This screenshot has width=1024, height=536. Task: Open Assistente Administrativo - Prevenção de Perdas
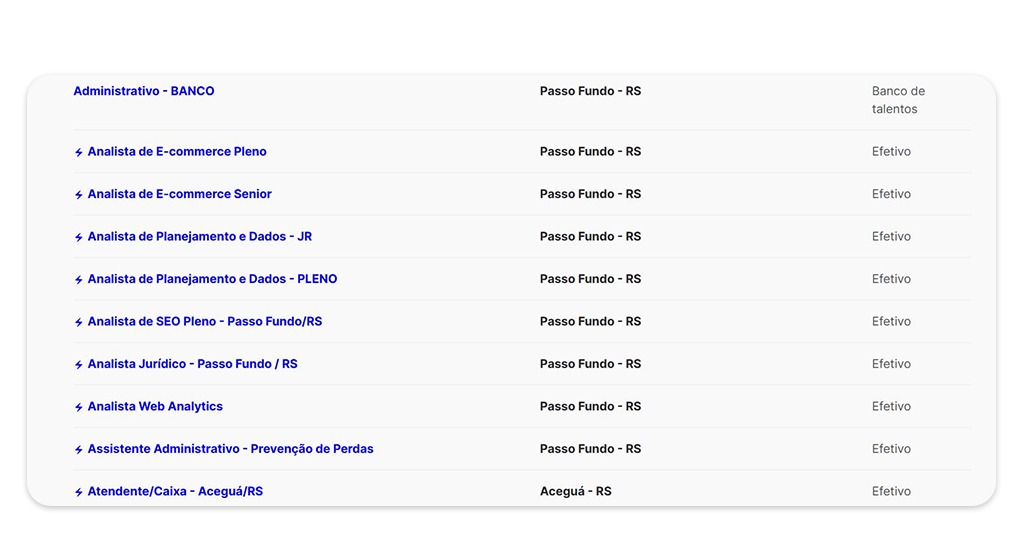point(230,449)
